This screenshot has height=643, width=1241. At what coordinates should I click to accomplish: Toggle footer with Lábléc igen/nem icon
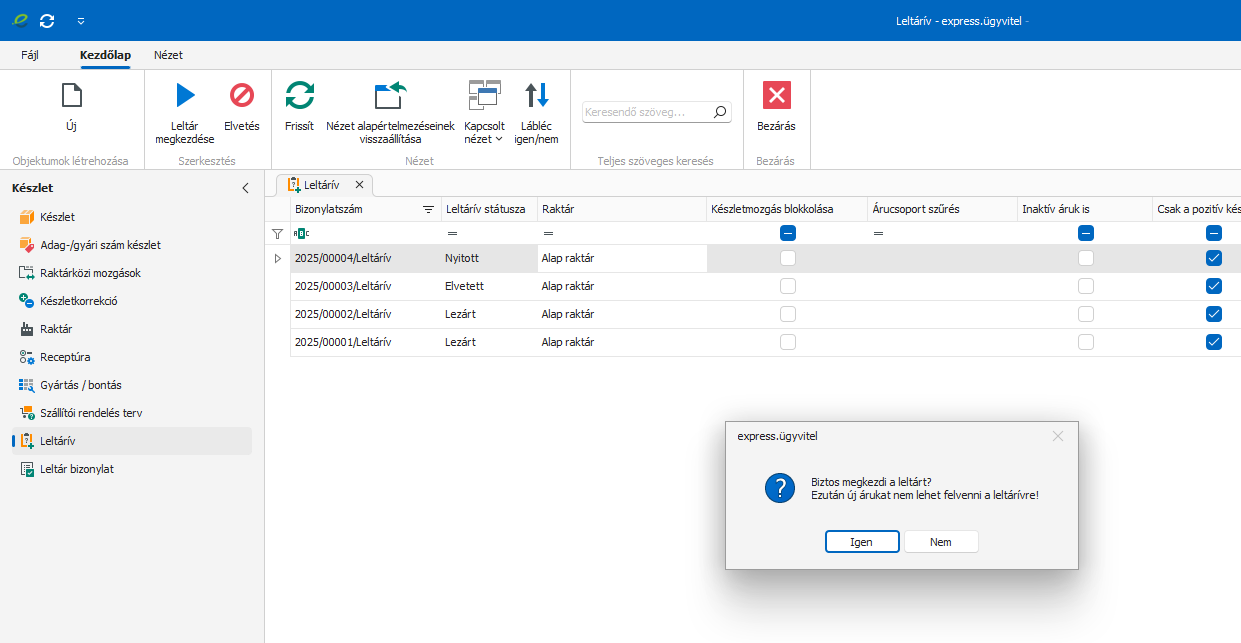[x=537, y=96]
